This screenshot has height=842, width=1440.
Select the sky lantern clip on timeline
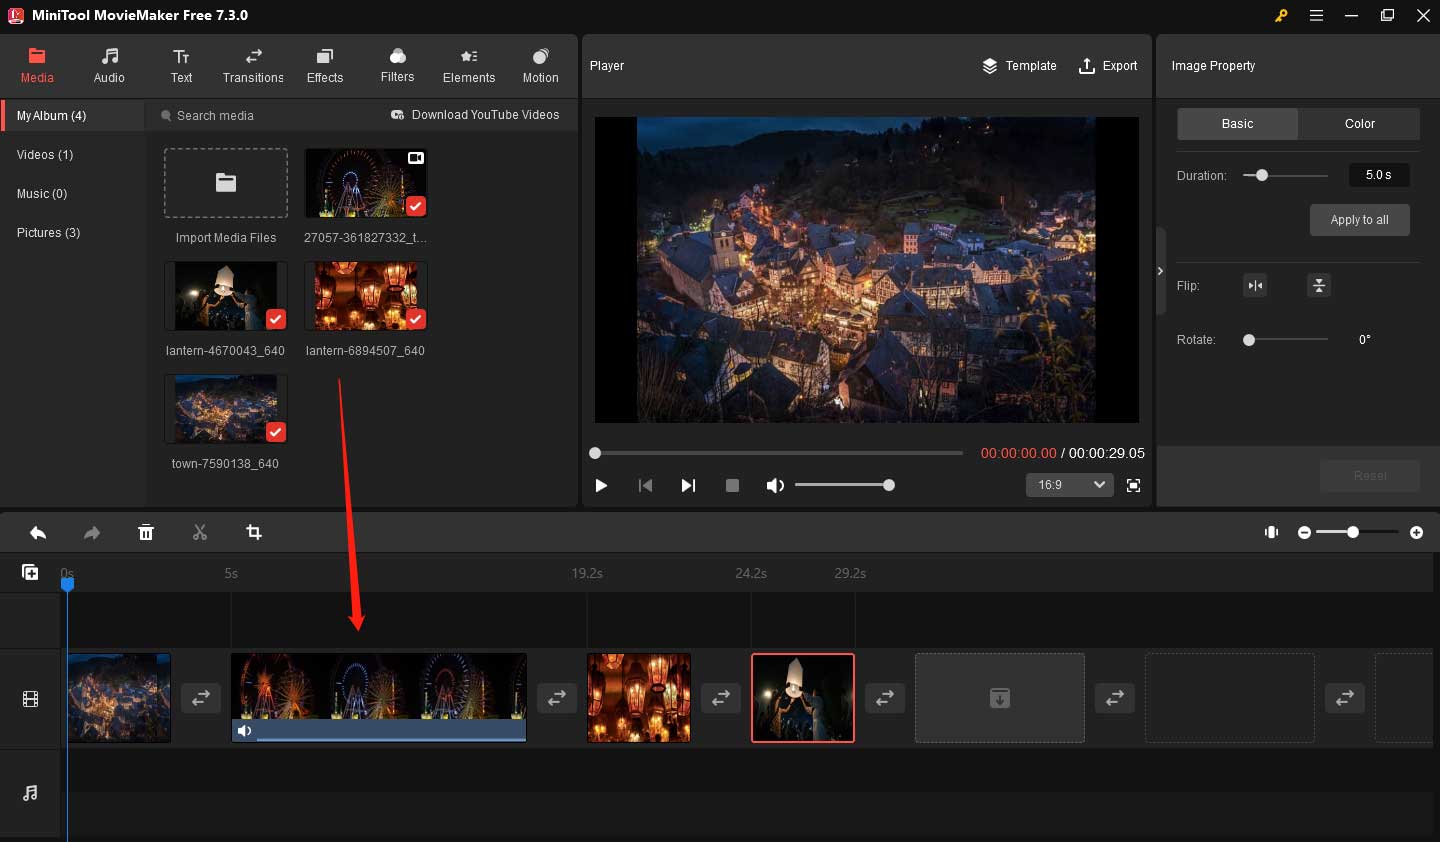coord(803,698)
